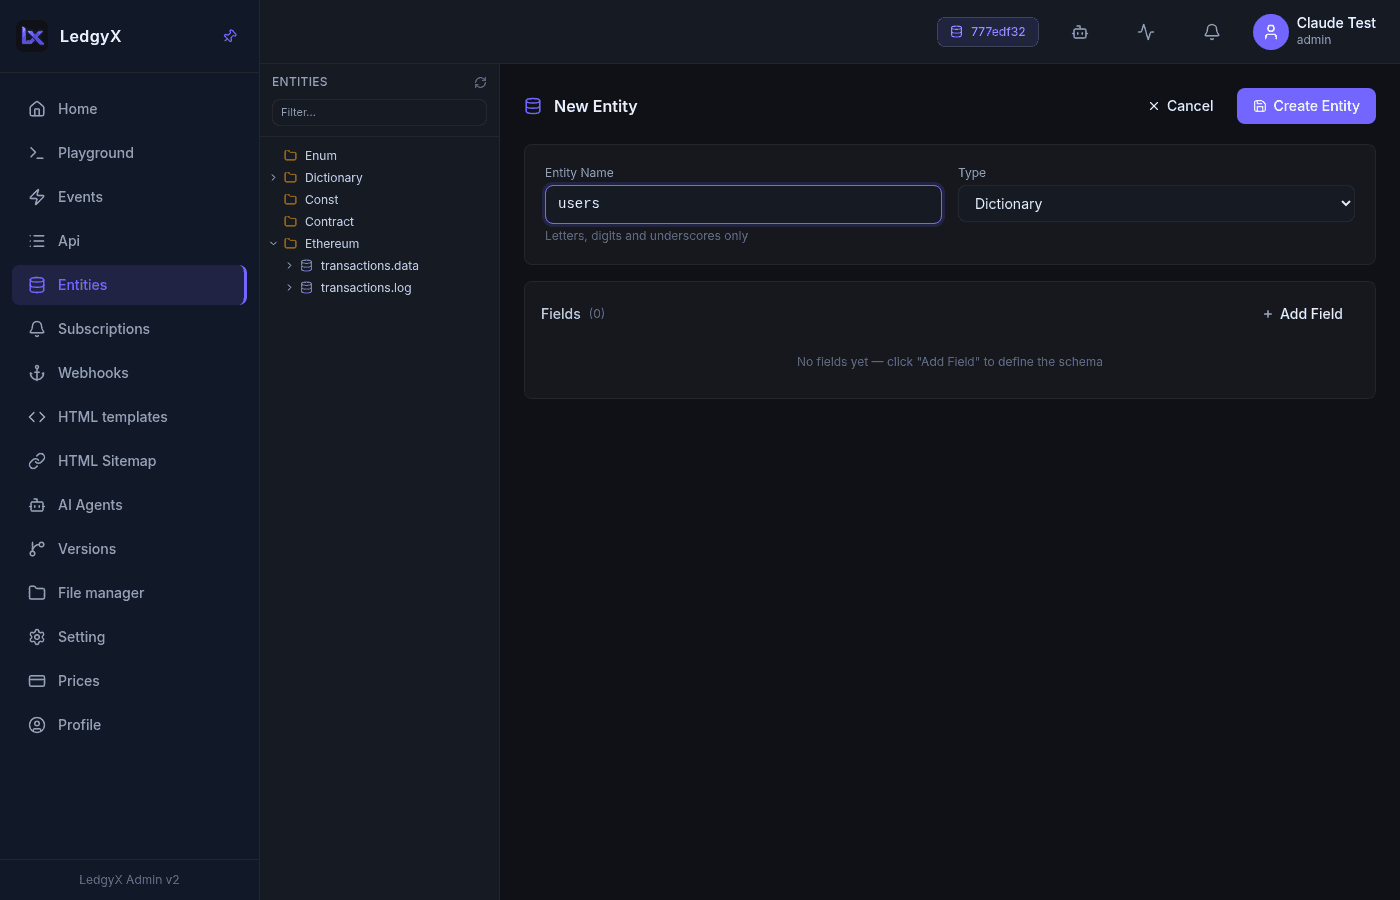Open the activity pulse icon in header
The height and width of the screenshot is (900, 1400).
tap(1146, 32)
